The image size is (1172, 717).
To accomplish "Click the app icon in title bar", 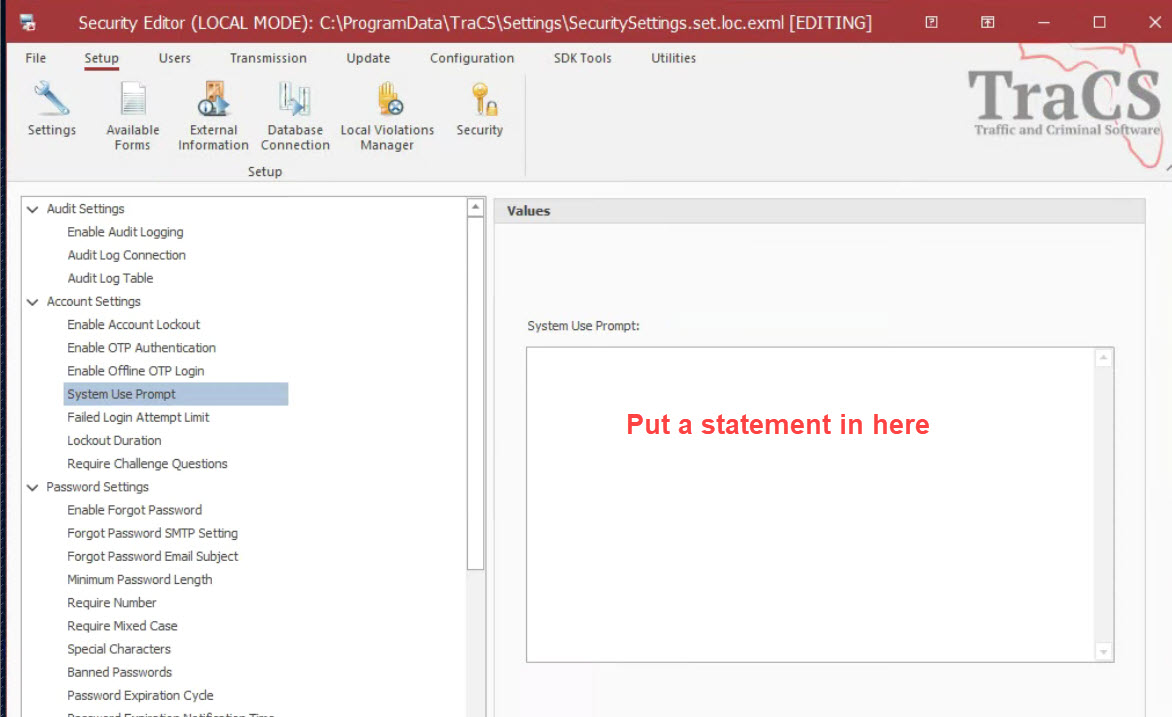I will click(x=28, y=22).
